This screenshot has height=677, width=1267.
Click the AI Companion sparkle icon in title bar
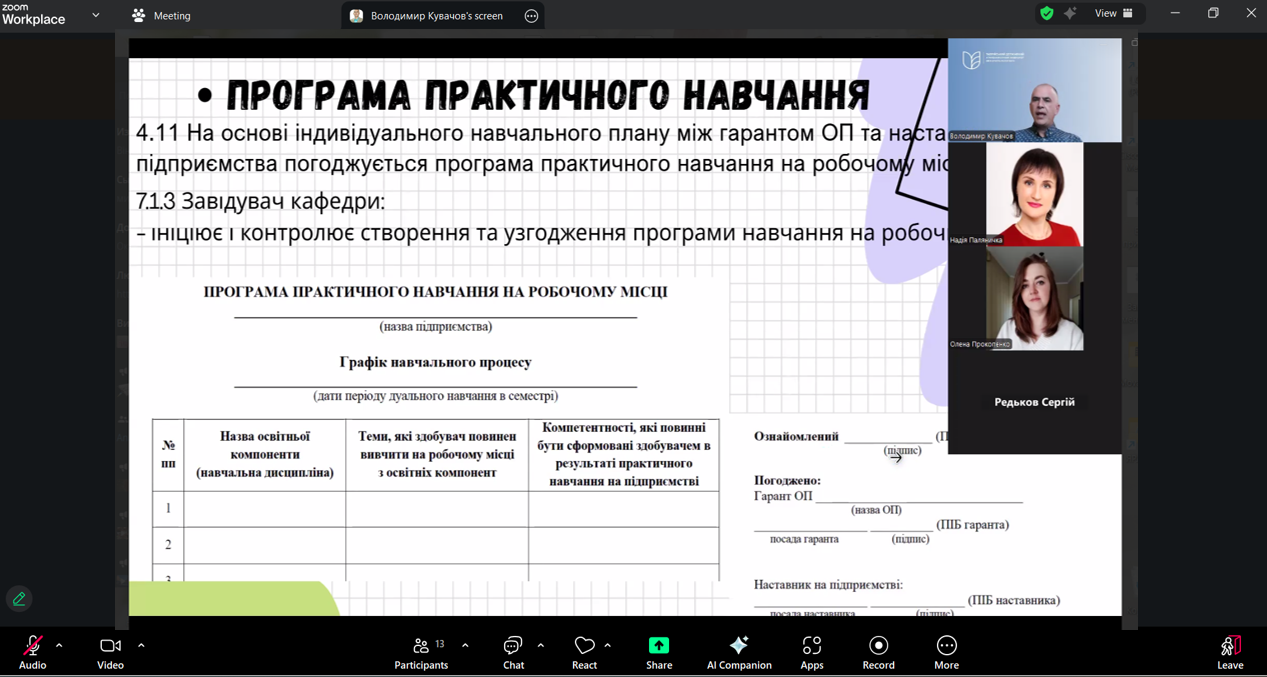tap(1070, 14)
